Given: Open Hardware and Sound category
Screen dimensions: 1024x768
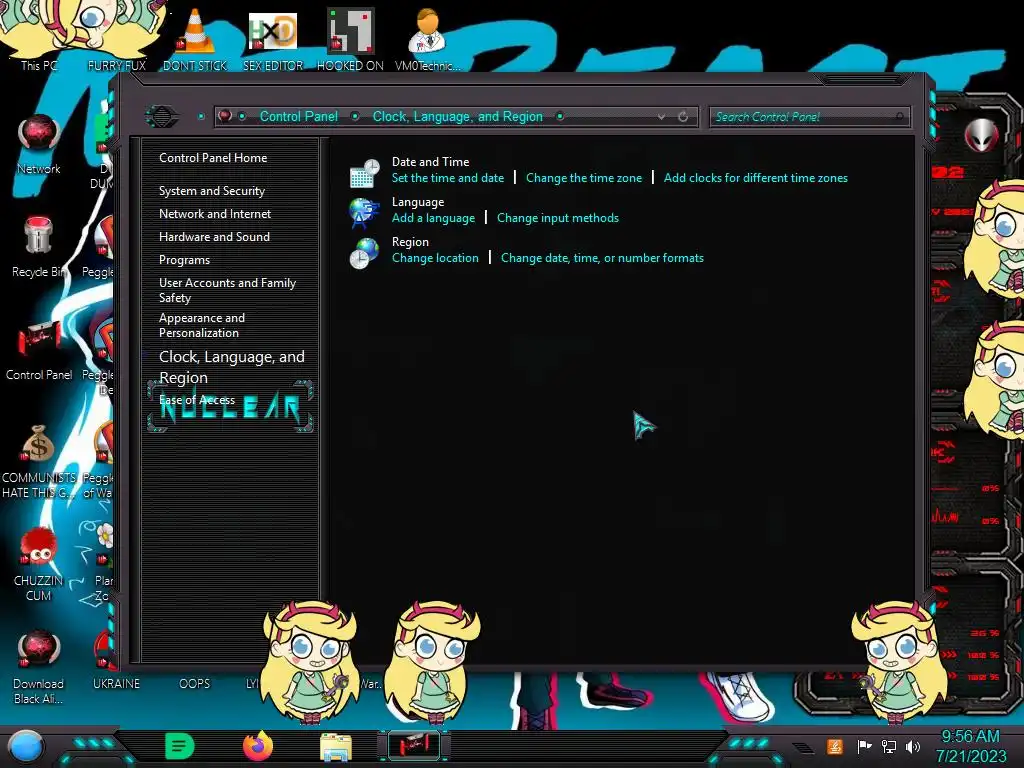Looking at the screenshot, I should click(214, 236).
